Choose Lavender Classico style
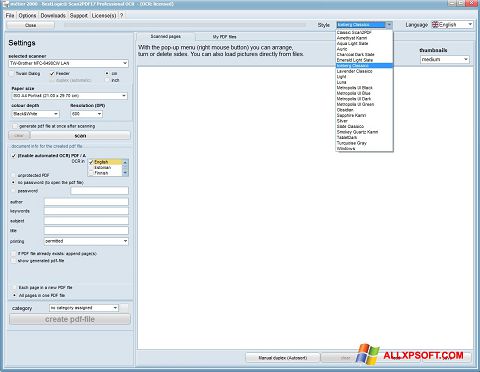 tap(354, 71)
